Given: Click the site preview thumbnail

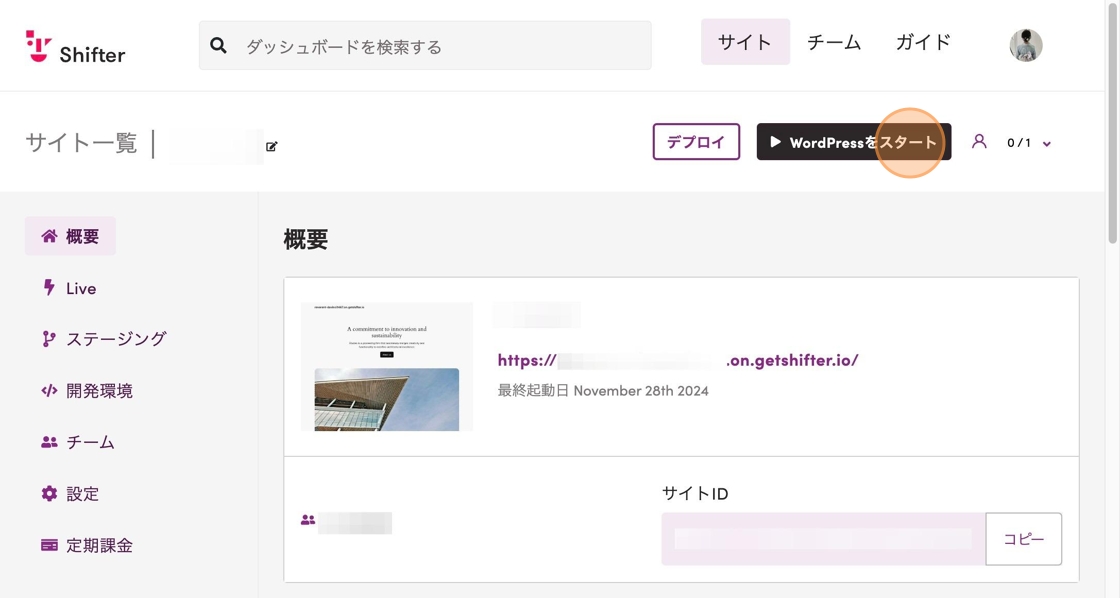Looking at the screenshot, I should pos(386,367).
